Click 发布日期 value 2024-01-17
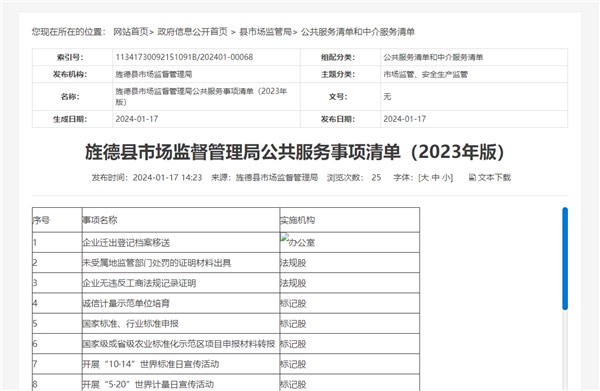This screenshot has height=391, width=600. [x=404, y=119]
